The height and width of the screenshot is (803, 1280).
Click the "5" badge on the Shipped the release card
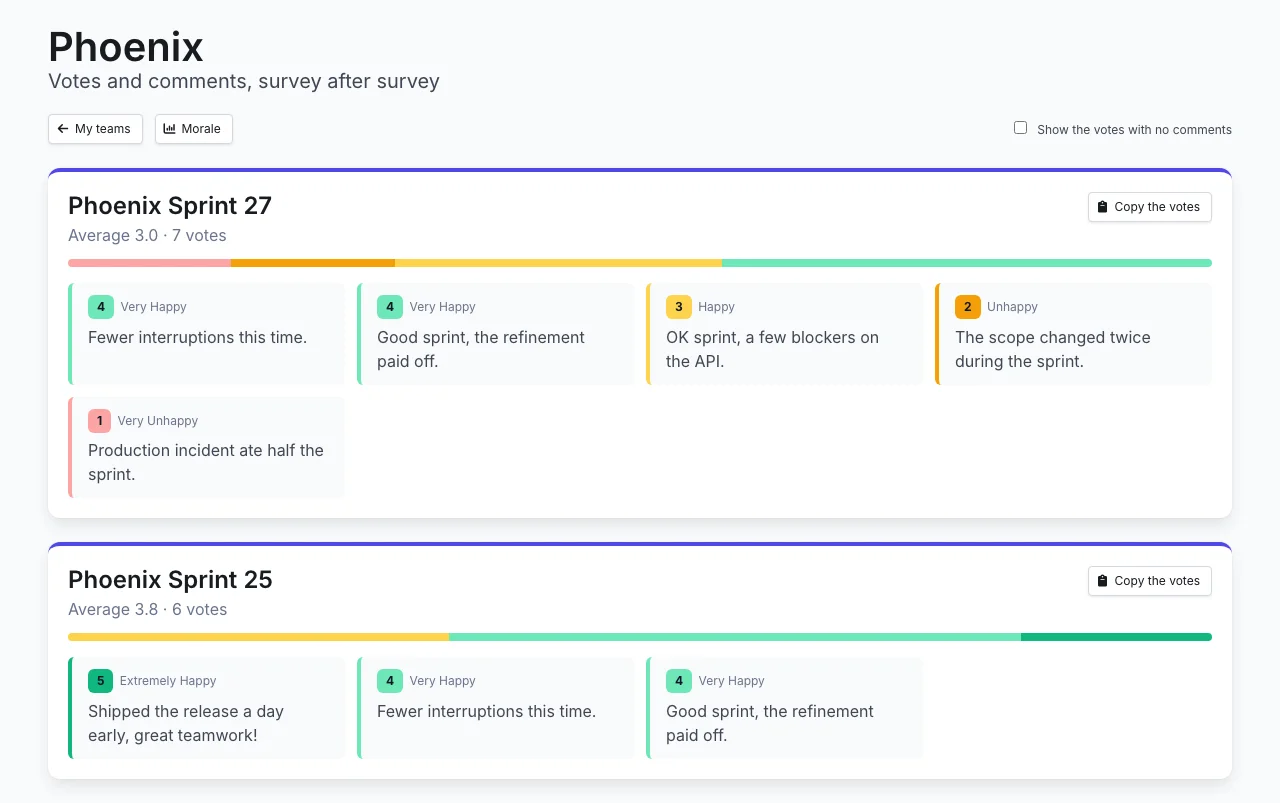click(x=101, y=681)
